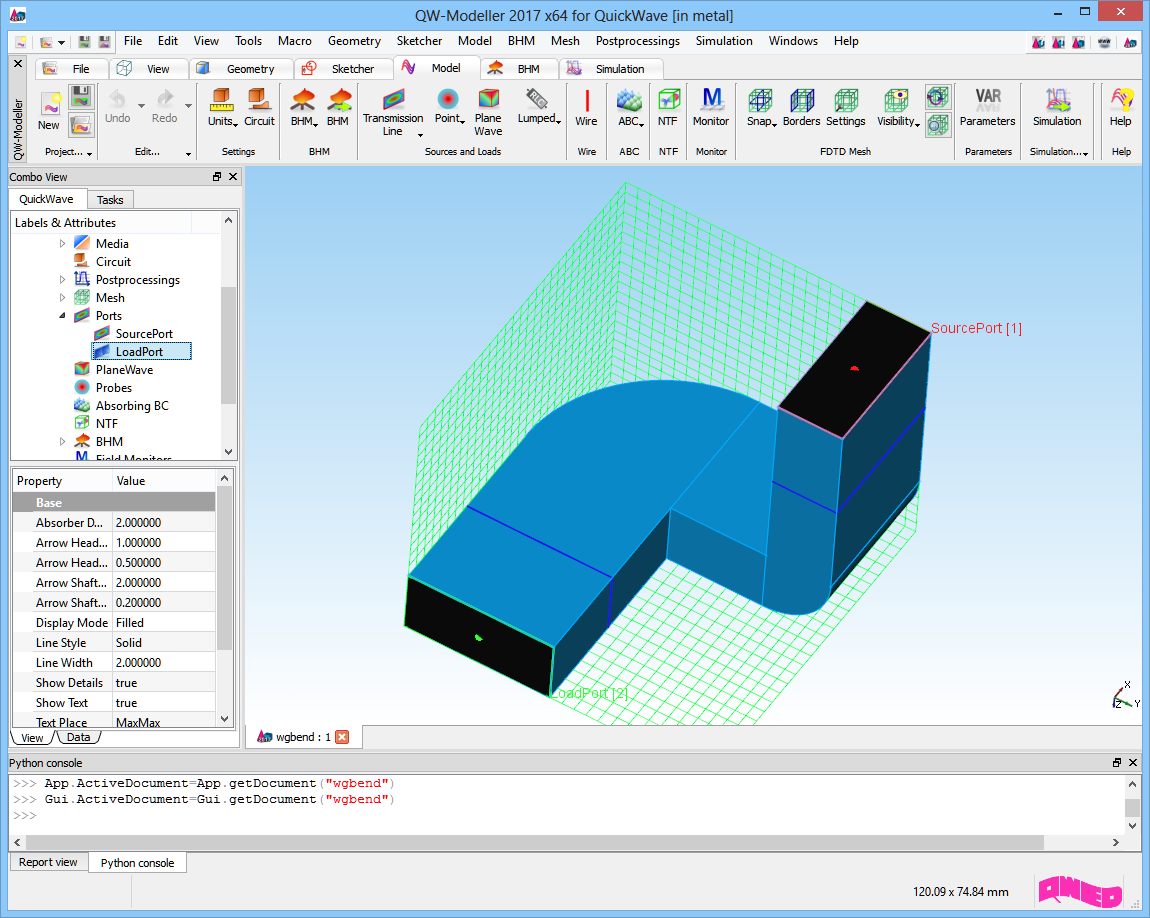1150x918 pixels.
Task: Open the Circuit settings icon
Action: [258, 100]
